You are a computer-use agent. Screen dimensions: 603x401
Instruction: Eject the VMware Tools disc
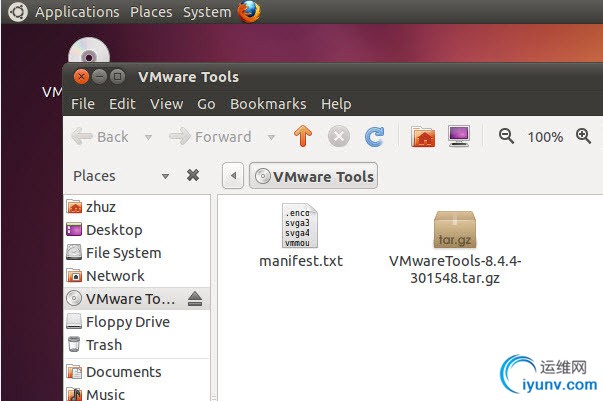pyautogui.click(x=195, y=299)
